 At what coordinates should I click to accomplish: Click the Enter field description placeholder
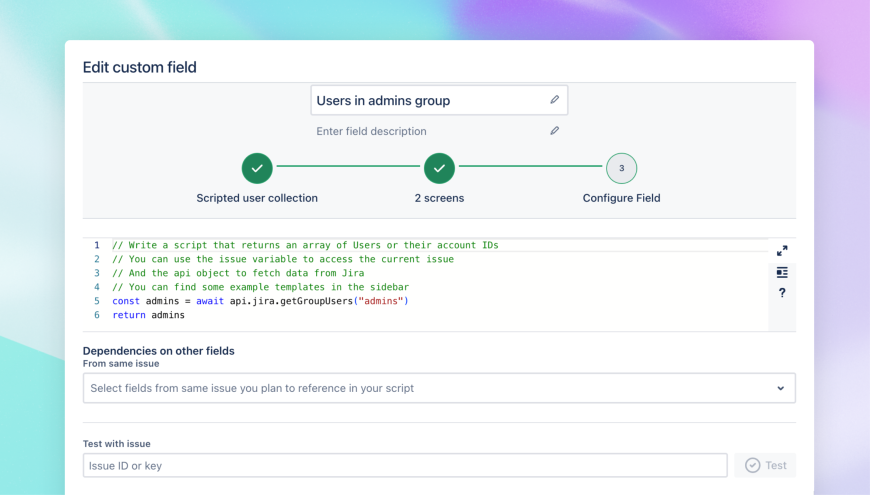point(371,131)
